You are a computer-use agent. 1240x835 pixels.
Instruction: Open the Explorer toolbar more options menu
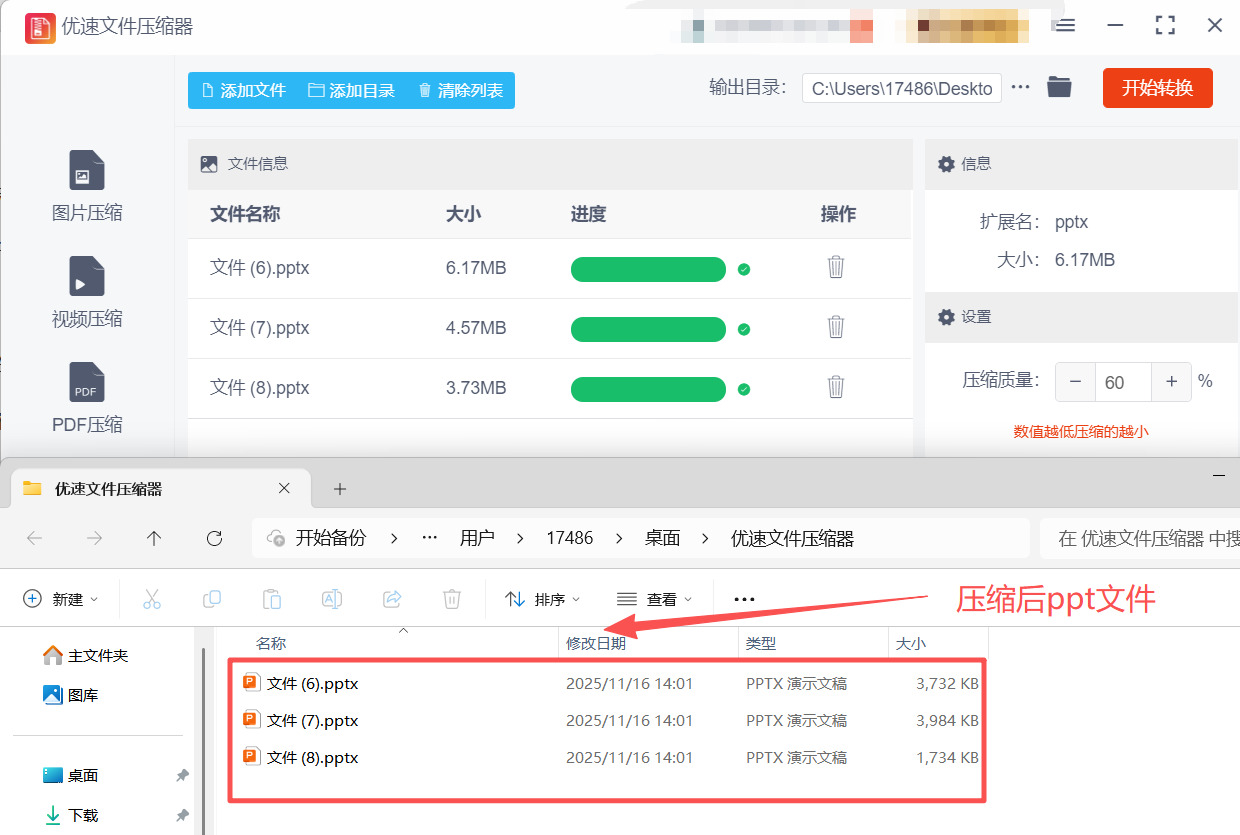pyautogui.click(x=744, y=599)
